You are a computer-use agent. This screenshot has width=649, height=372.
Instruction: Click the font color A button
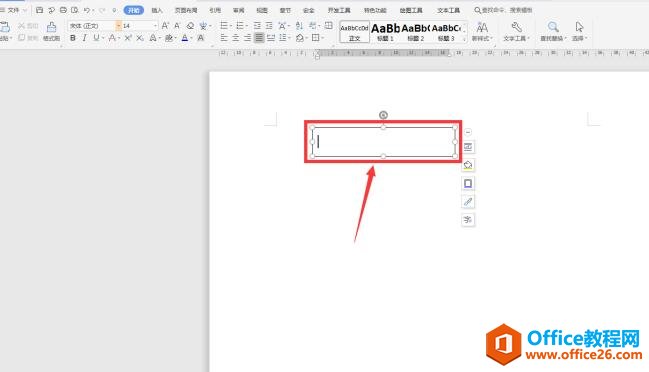(x=185, y=38)
